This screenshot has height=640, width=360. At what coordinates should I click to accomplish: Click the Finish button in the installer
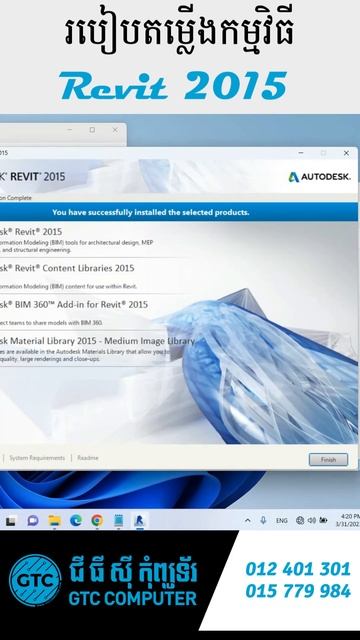click(x=328, y=460)
